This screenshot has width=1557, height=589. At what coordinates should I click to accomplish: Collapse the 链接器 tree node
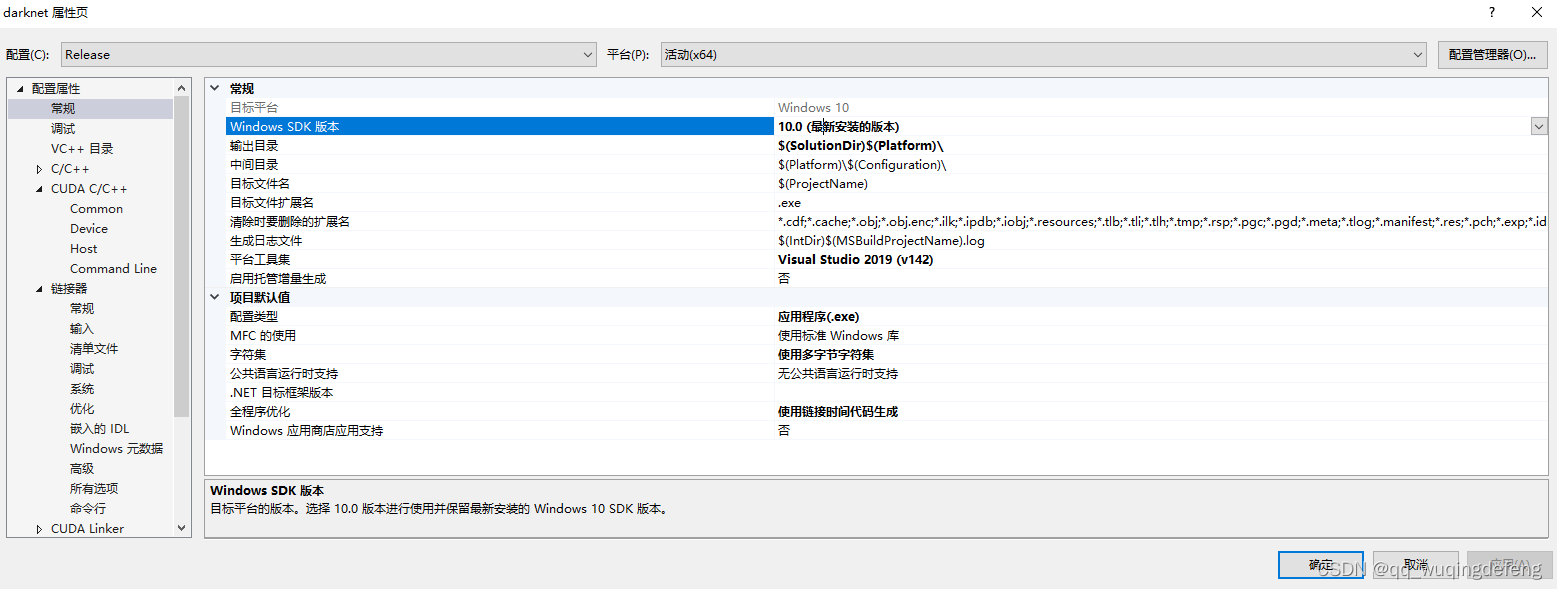38,288
